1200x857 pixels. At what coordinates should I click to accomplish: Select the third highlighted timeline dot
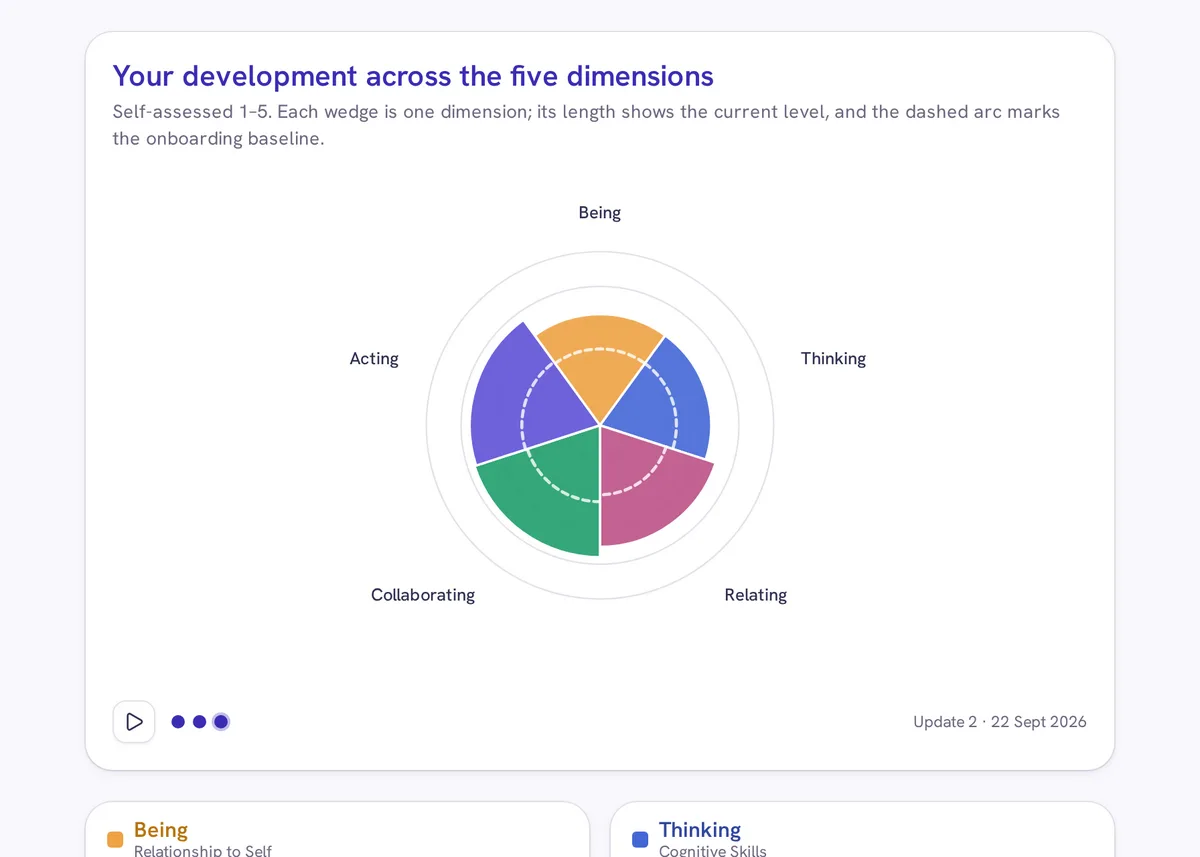click(x=221, y=722)
